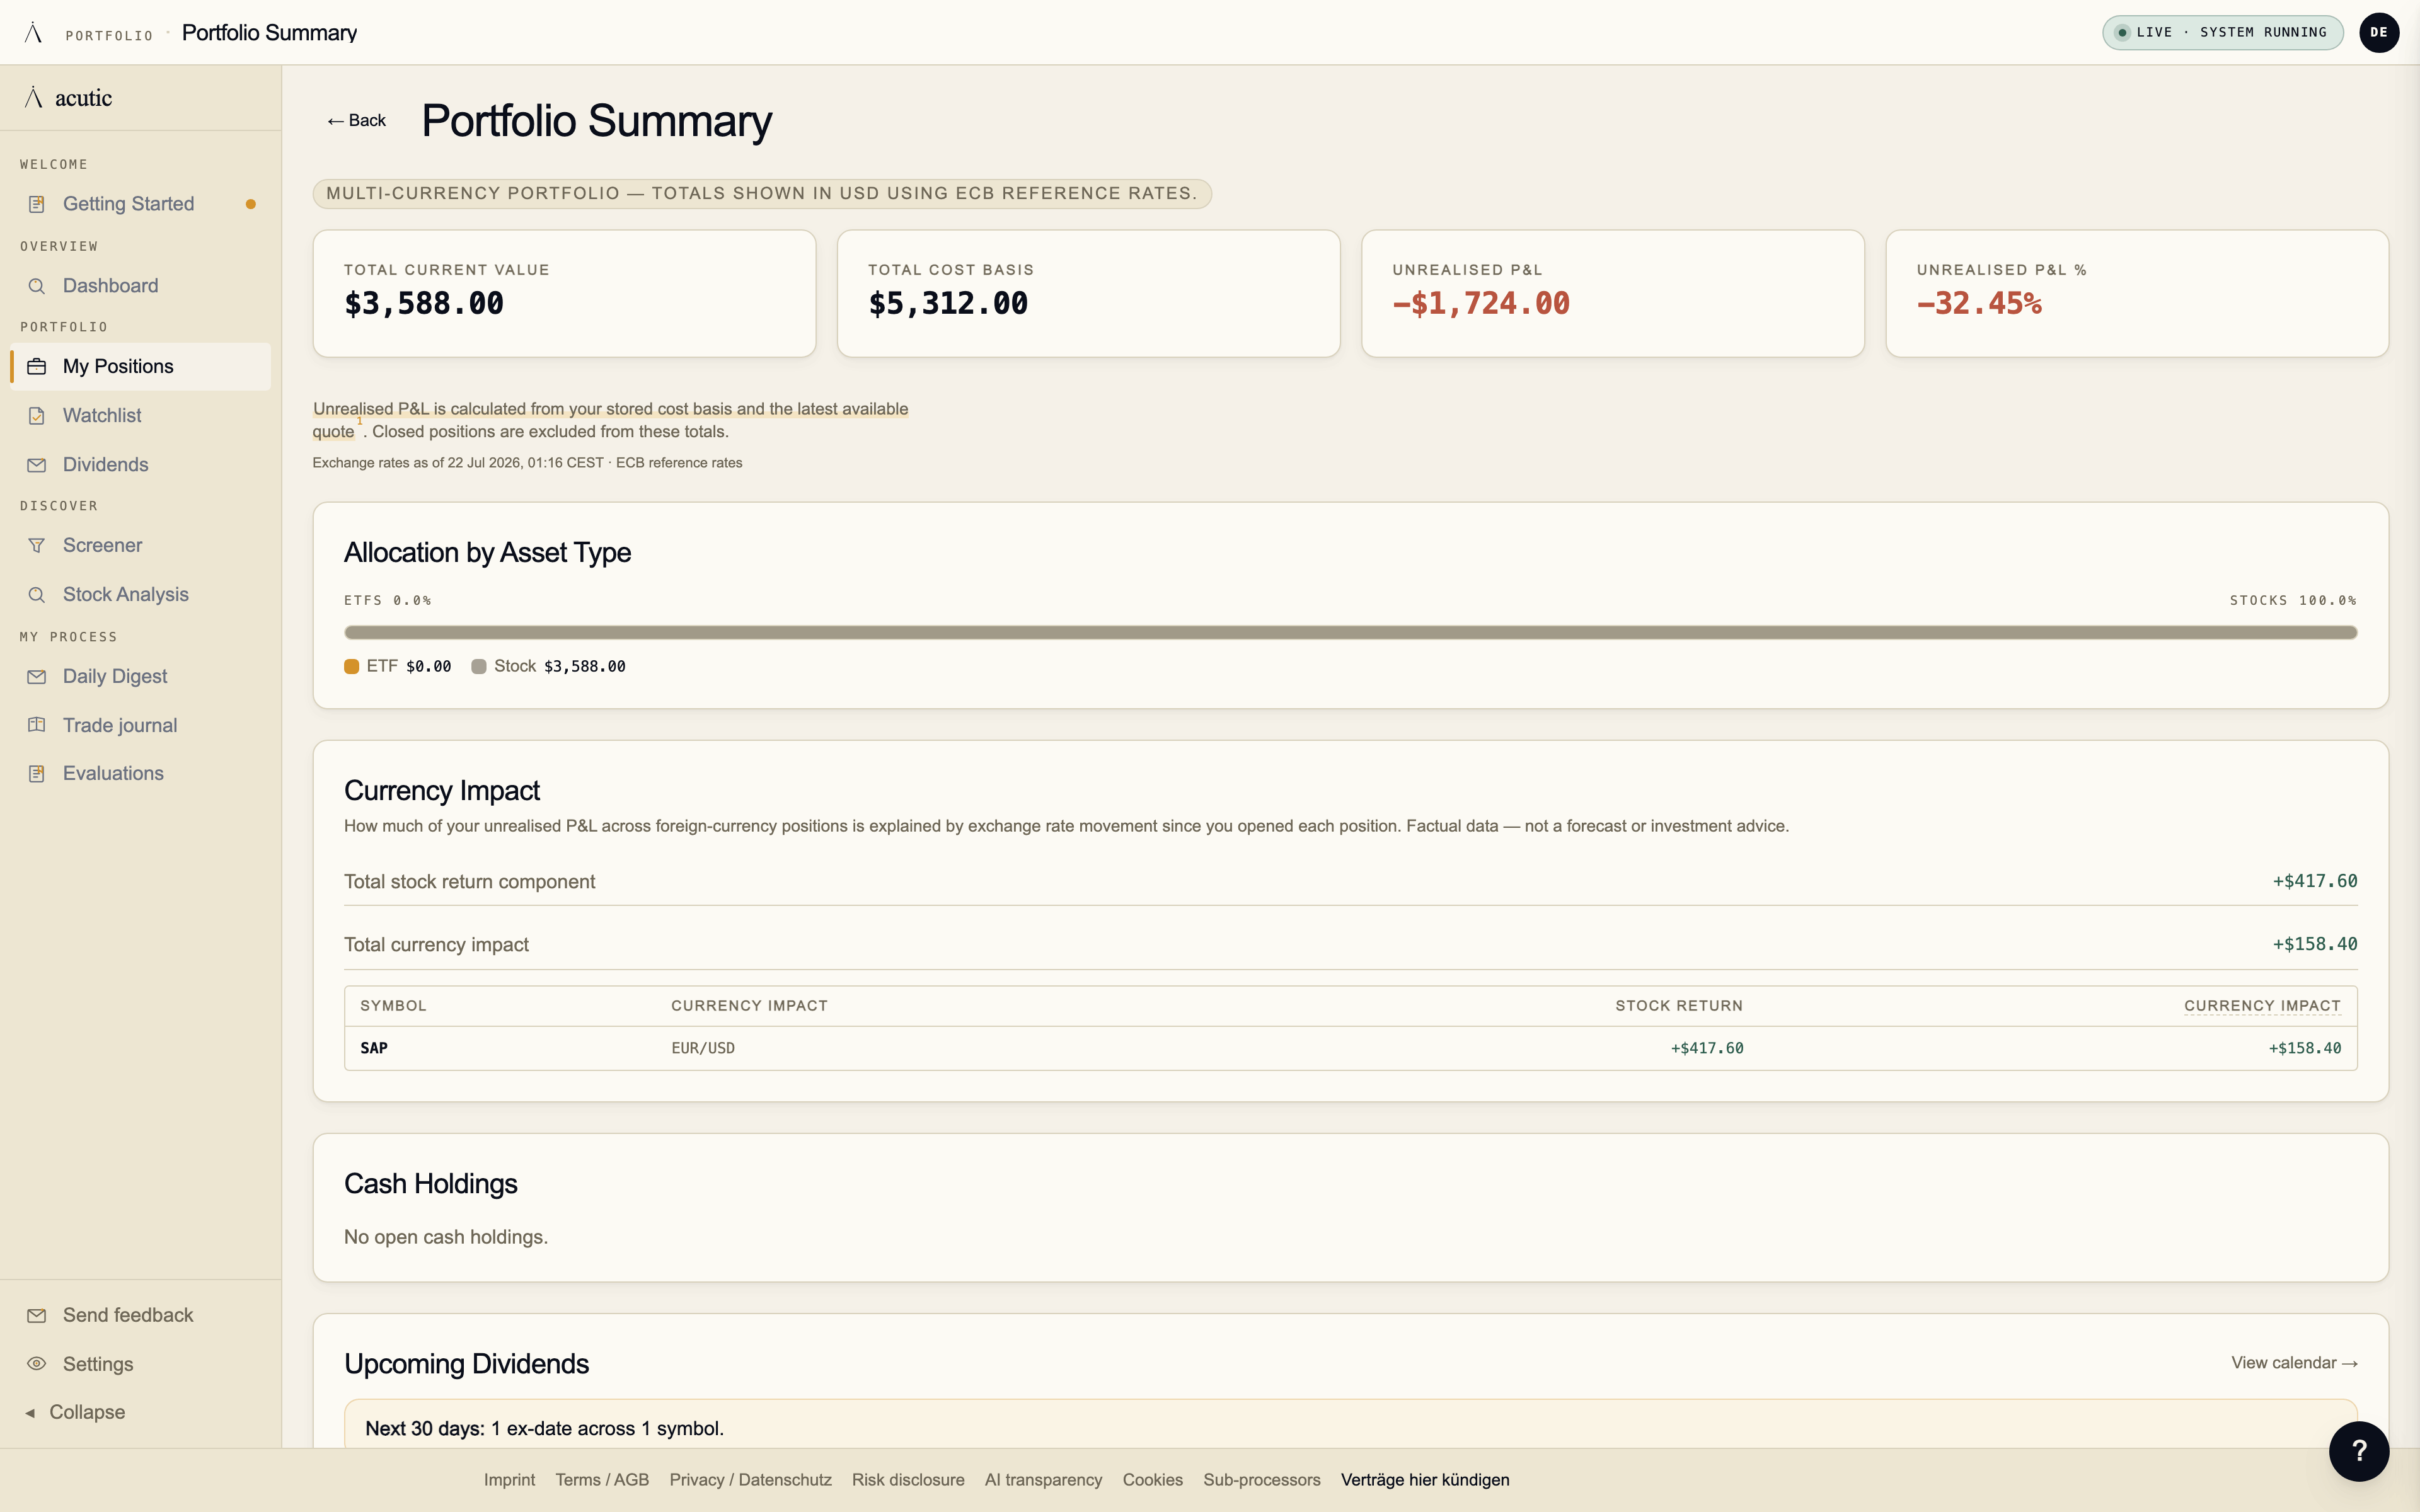Open the DE user avatar menu
Image resolution: width=2420 pixels, height=1512 pixels.
[x=2378, y=32]
